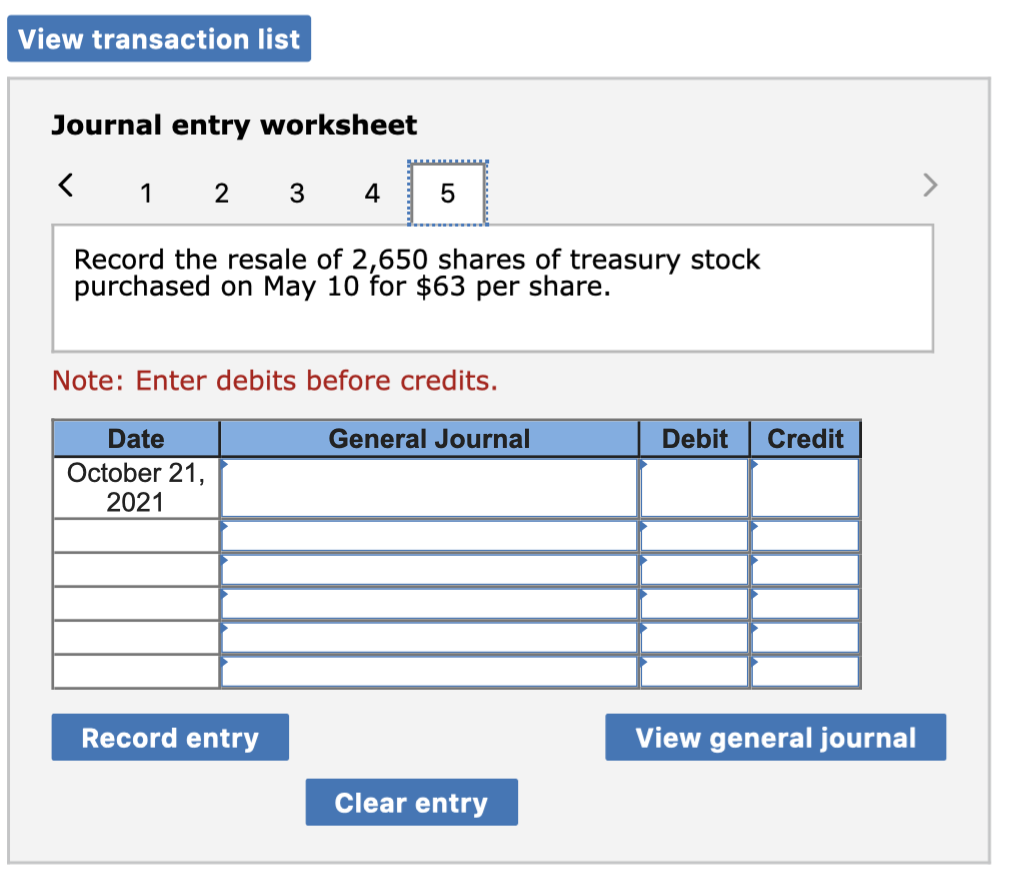Open currently selected transaction tab 5

pos(447,193)
